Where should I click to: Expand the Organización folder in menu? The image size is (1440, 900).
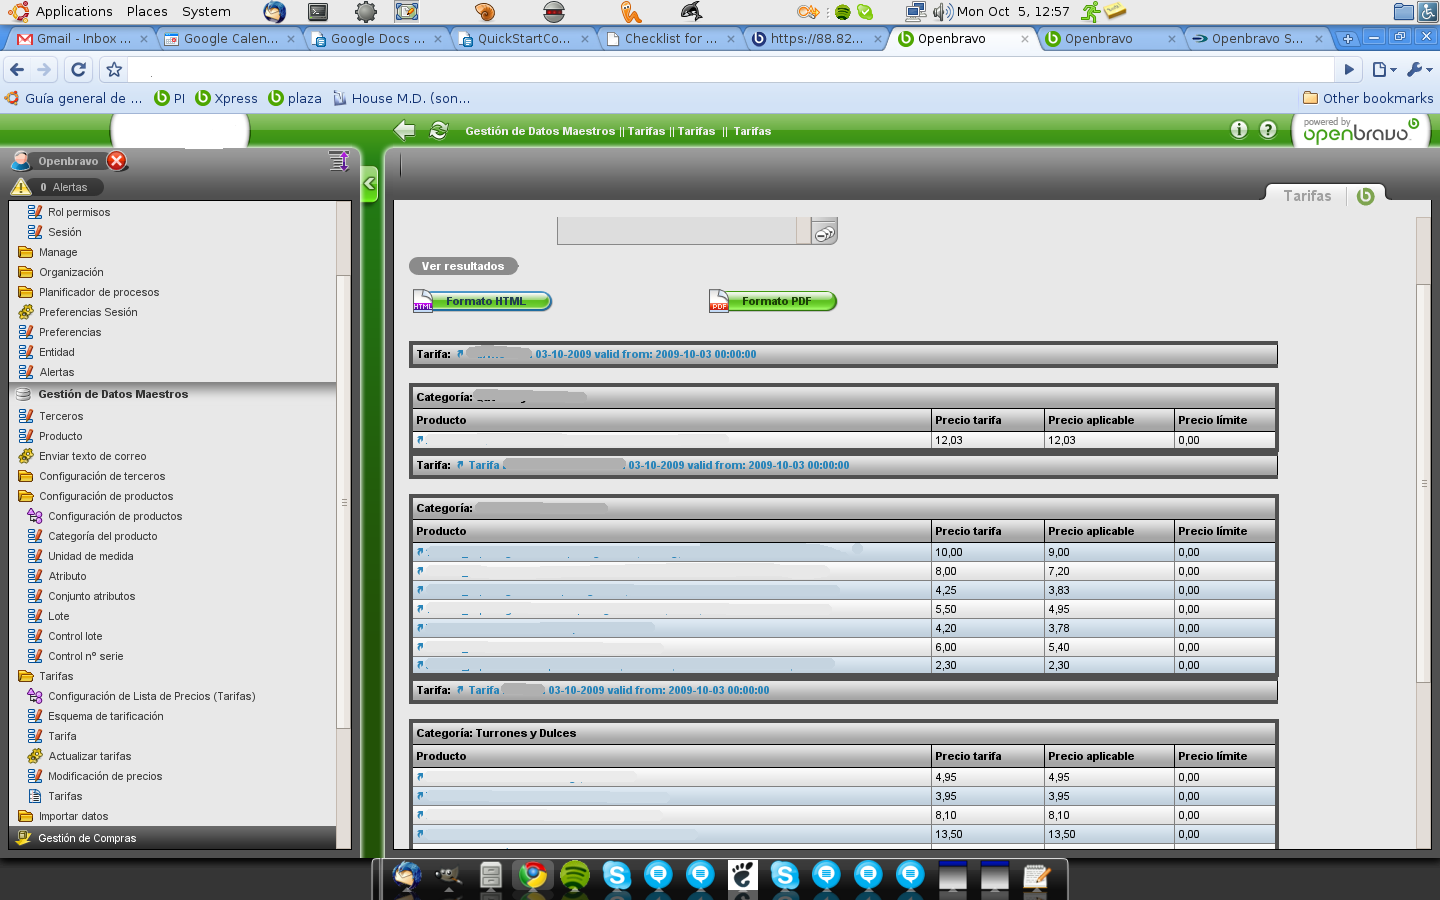click(26, 272)
